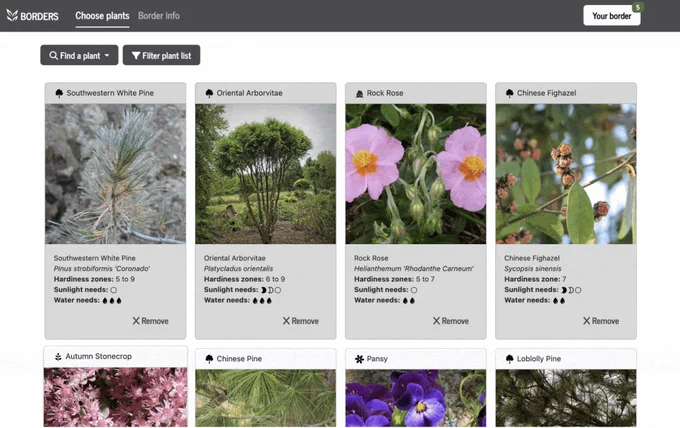Open the Chinese Pine photo
680x428 pixels.
tap(265, 398)
